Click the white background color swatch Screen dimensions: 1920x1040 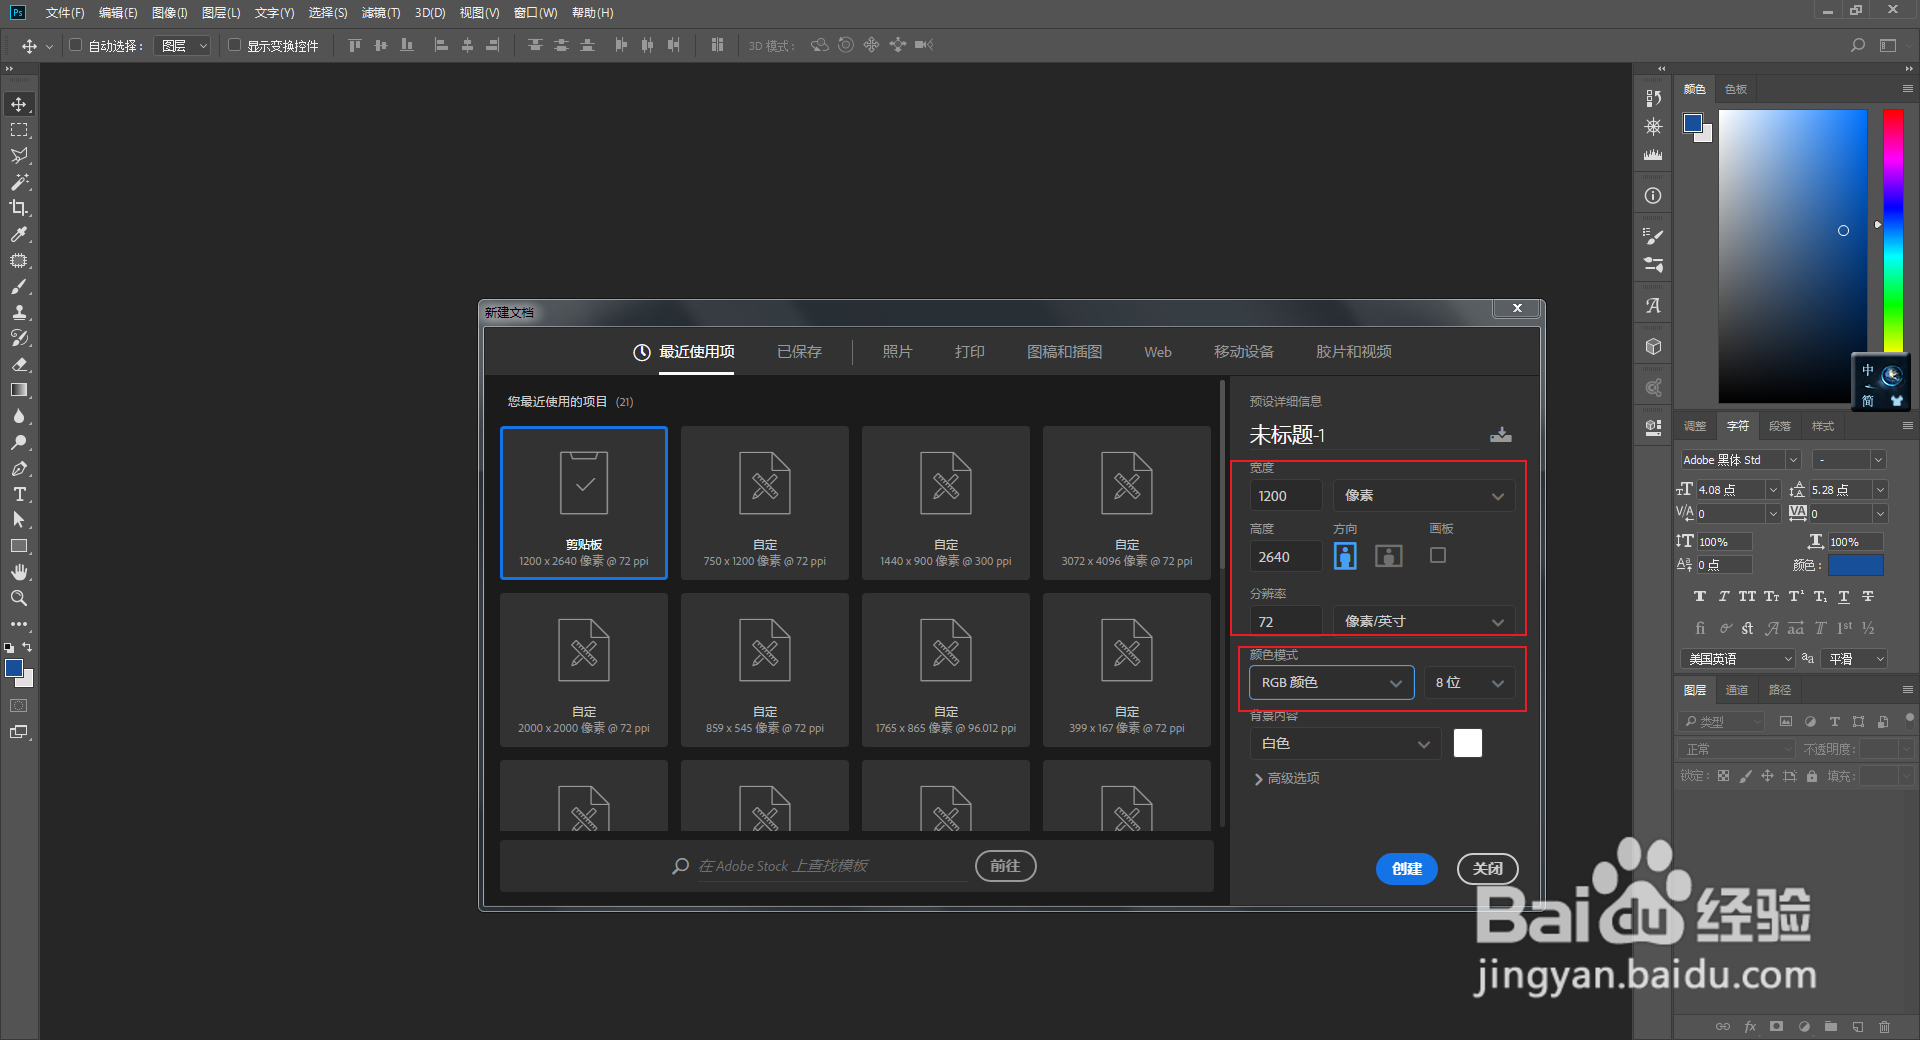click(1468, 743)
